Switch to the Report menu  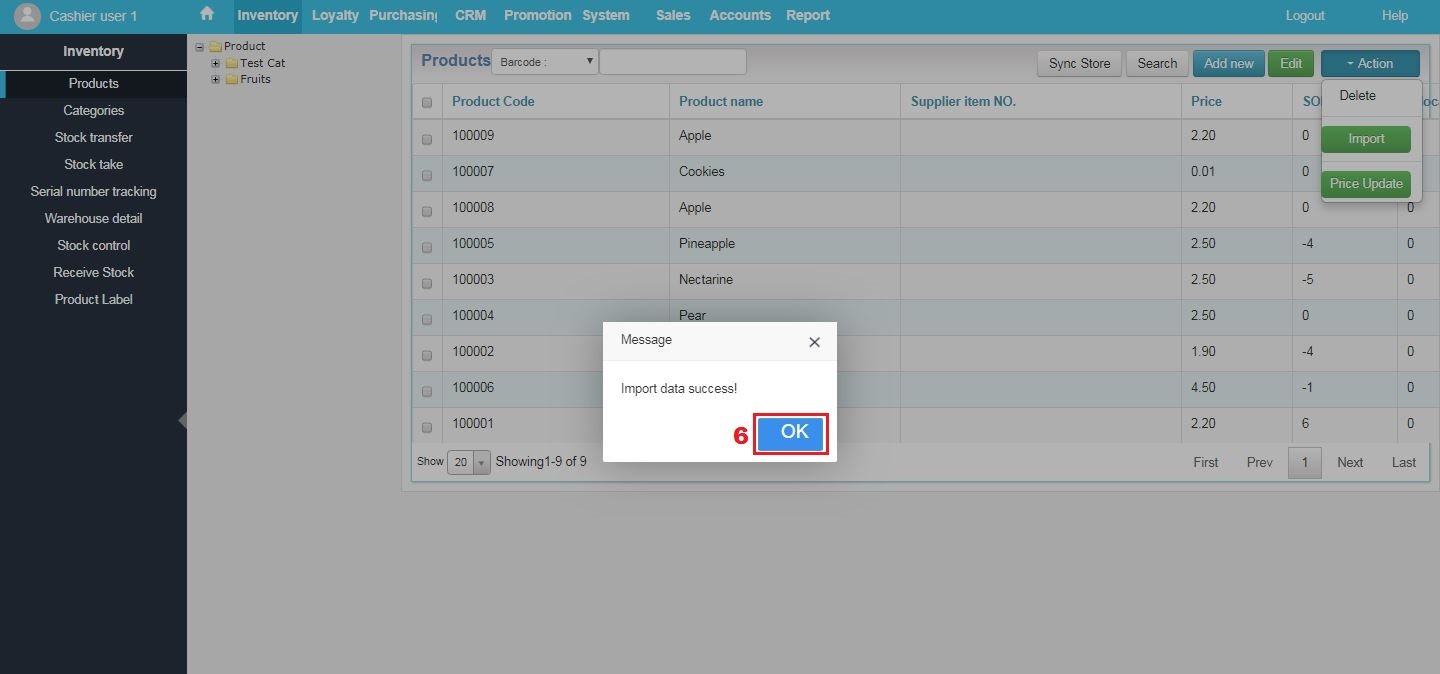[807, 15]
